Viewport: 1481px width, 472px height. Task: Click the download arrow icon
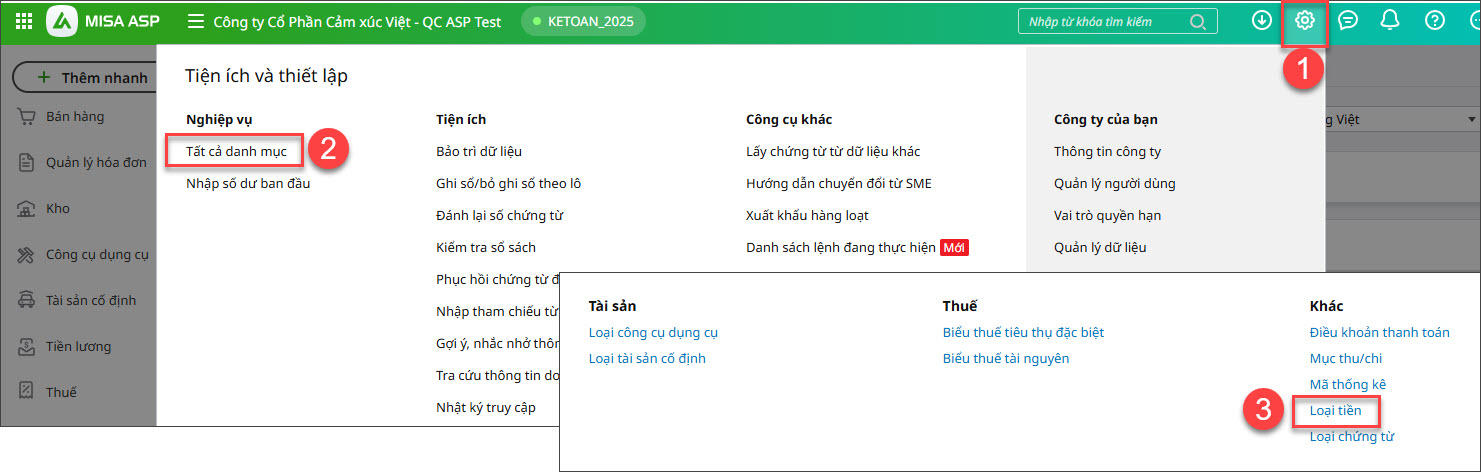click(1261, 21)
